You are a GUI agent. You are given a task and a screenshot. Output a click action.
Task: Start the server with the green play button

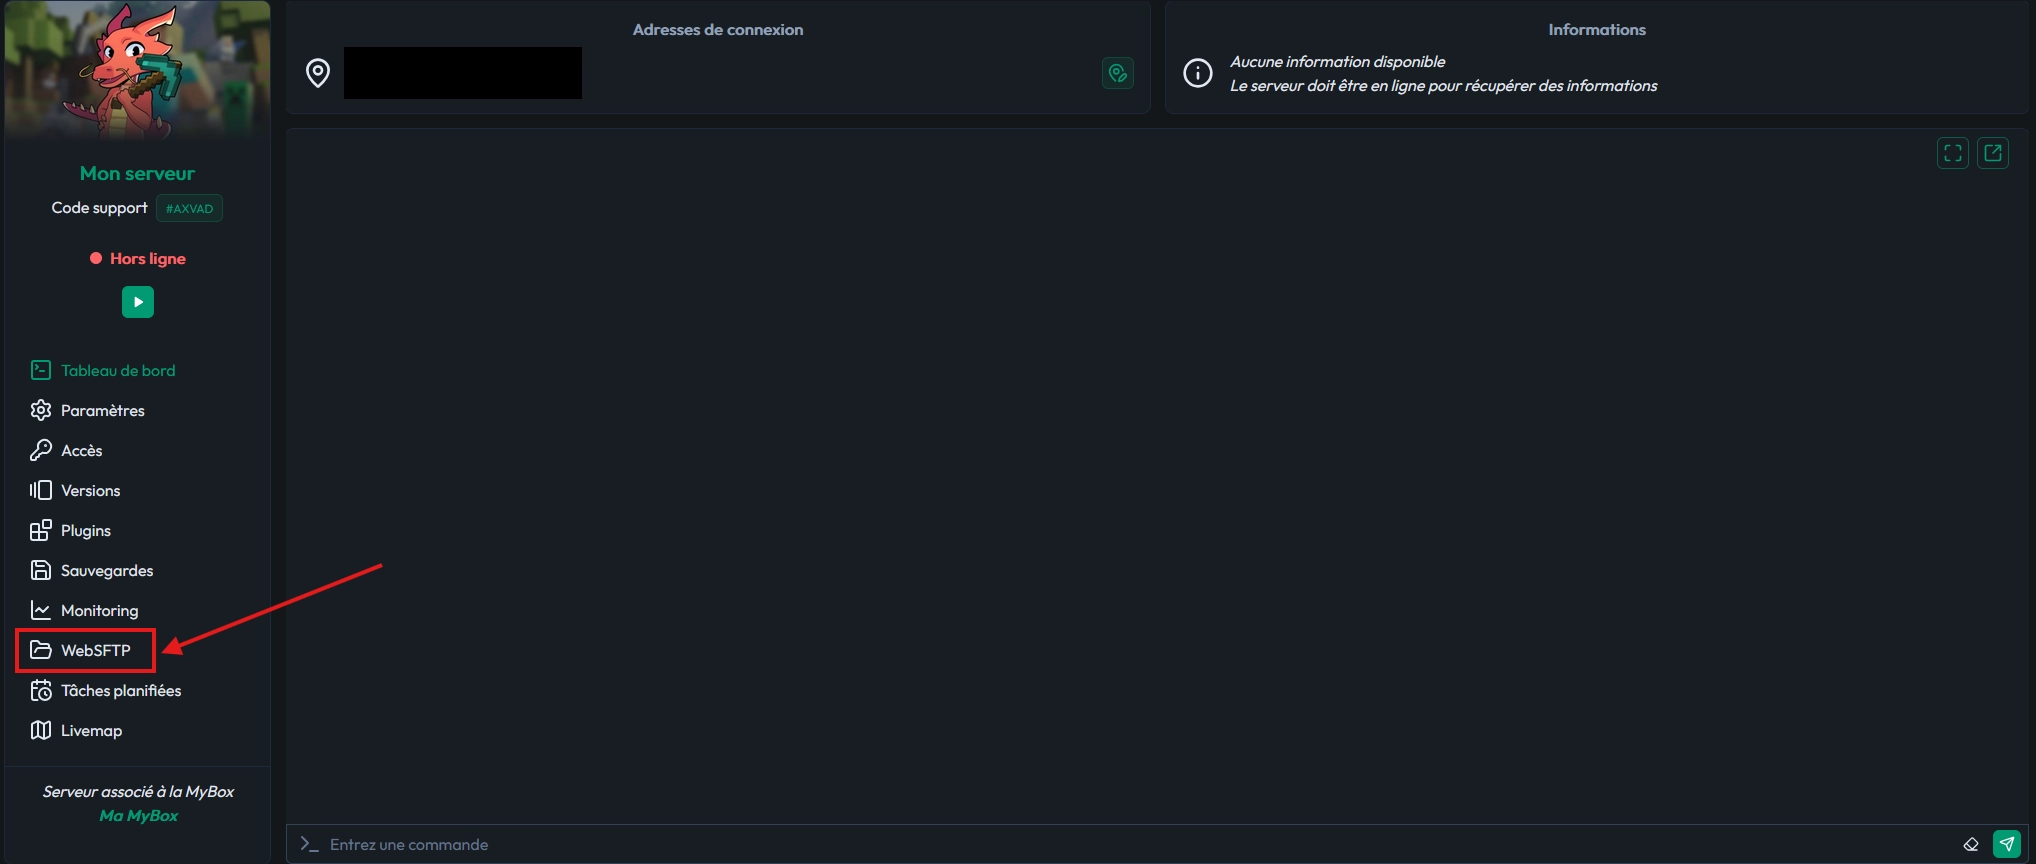(x=138, y=302)
